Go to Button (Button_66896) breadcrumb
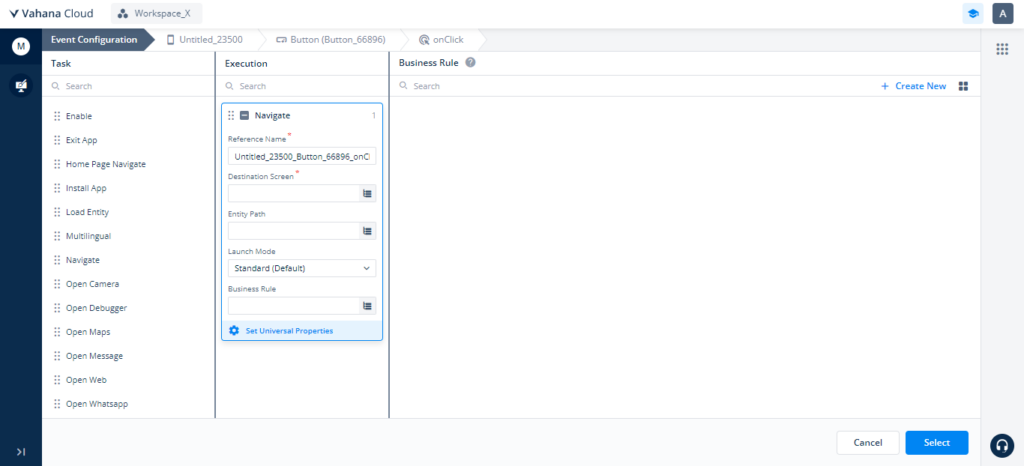Image resolution: width=1024 pixels, height=466 pixels. tap(330, 39)
